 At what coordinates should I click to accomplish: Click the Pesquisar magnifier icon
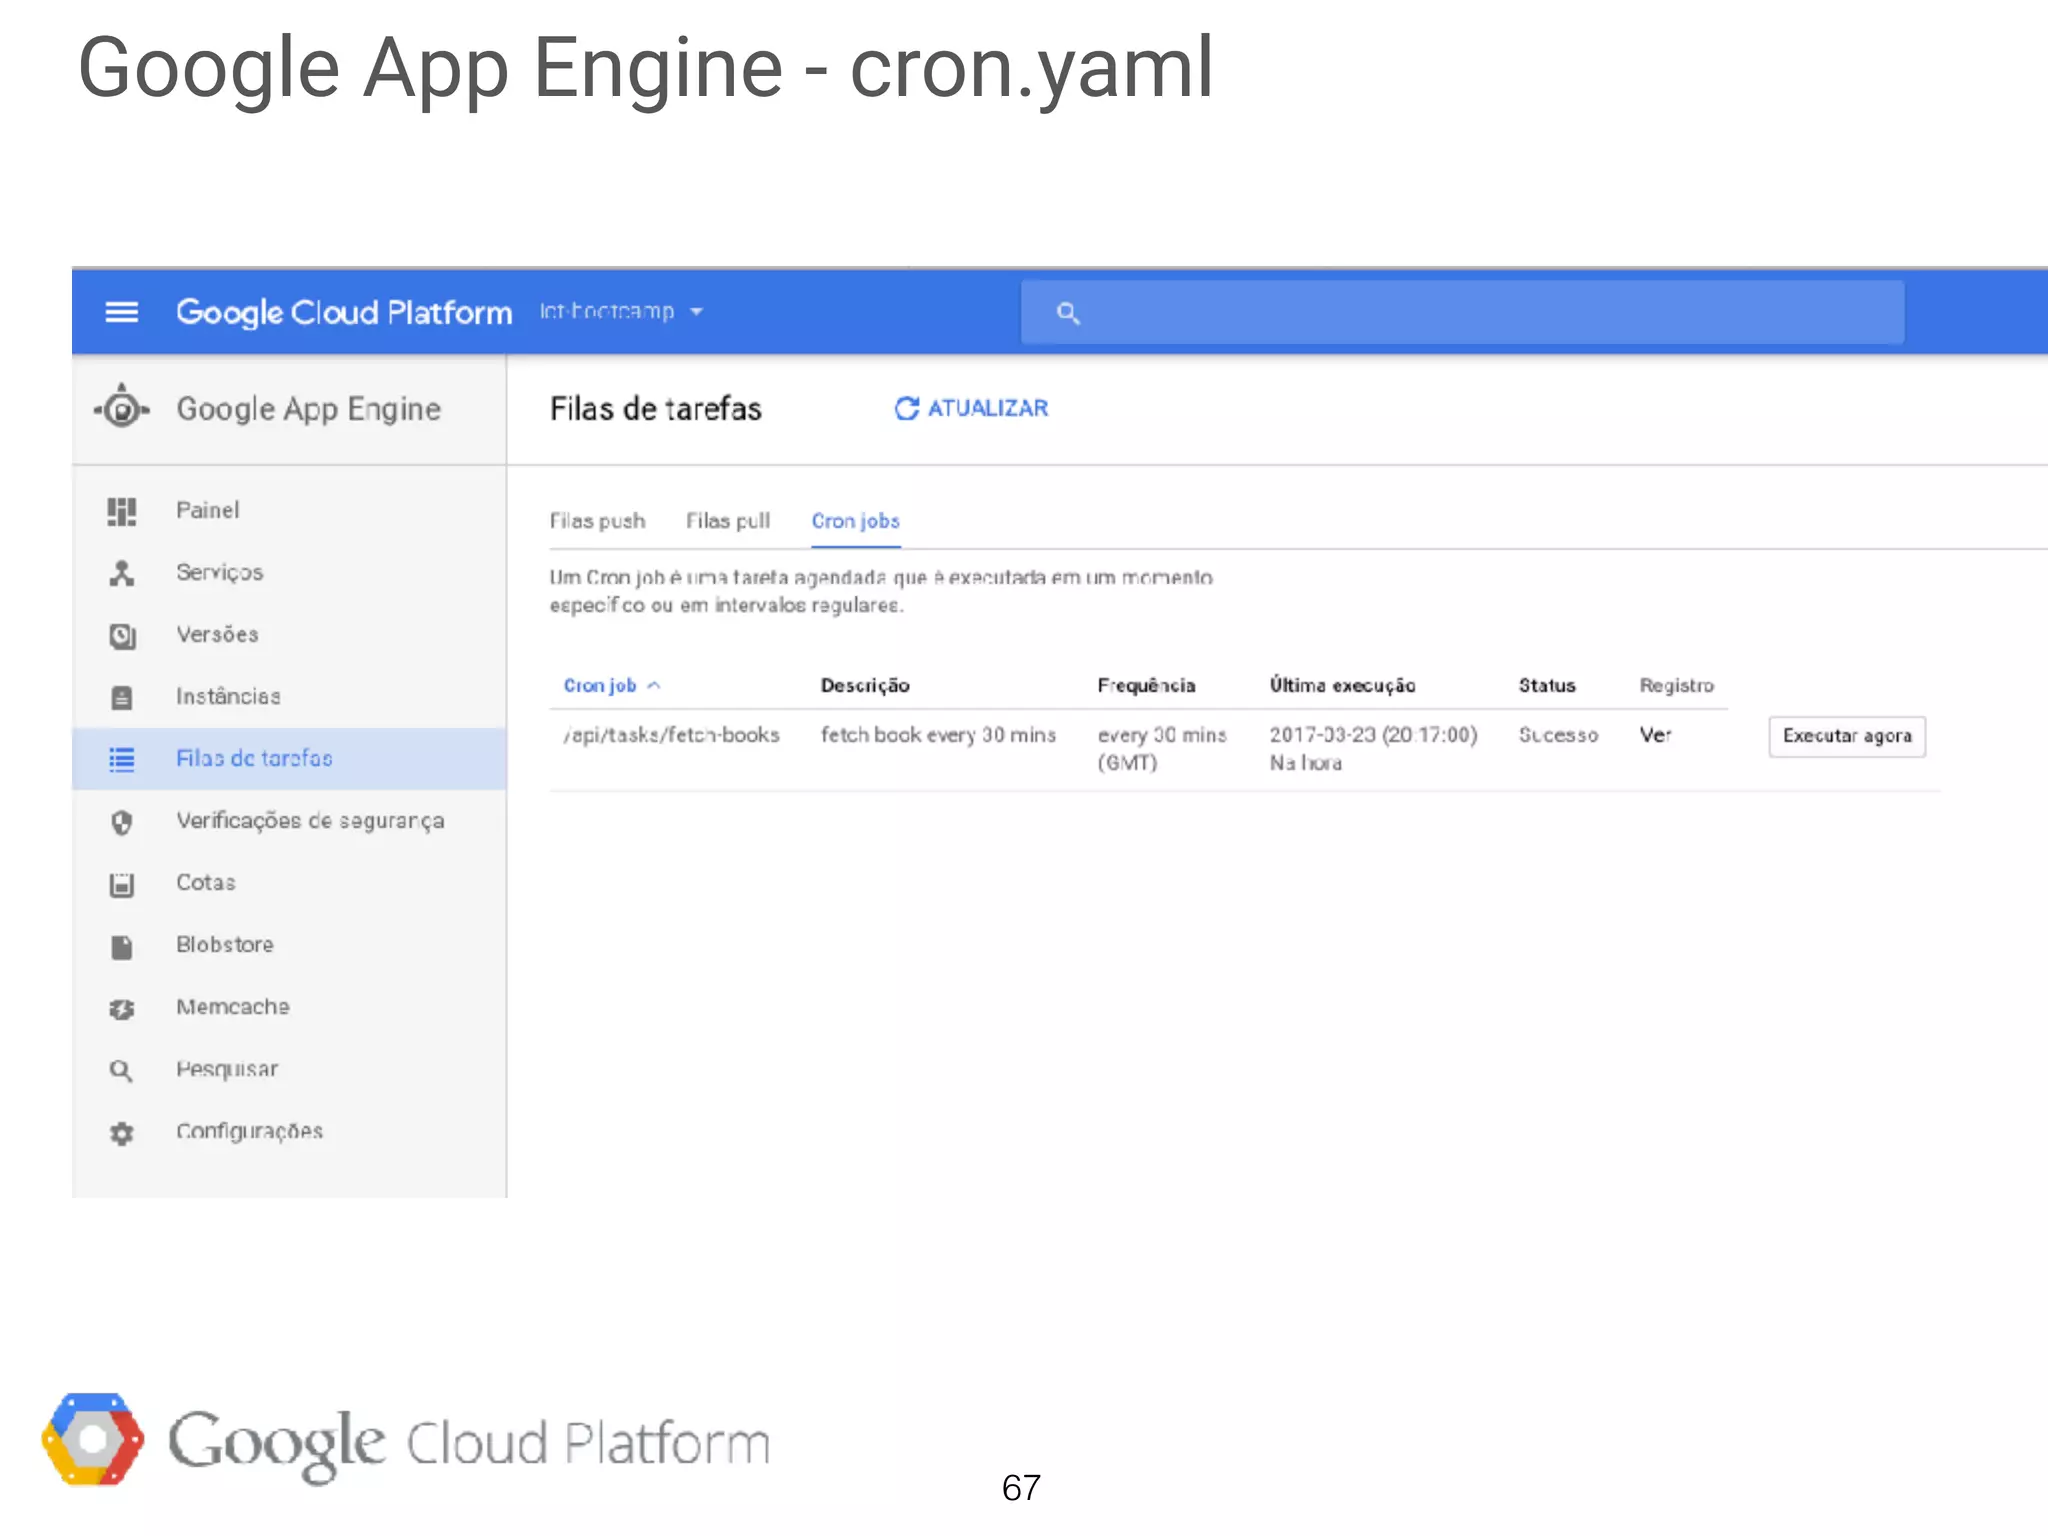[122, 1071]
